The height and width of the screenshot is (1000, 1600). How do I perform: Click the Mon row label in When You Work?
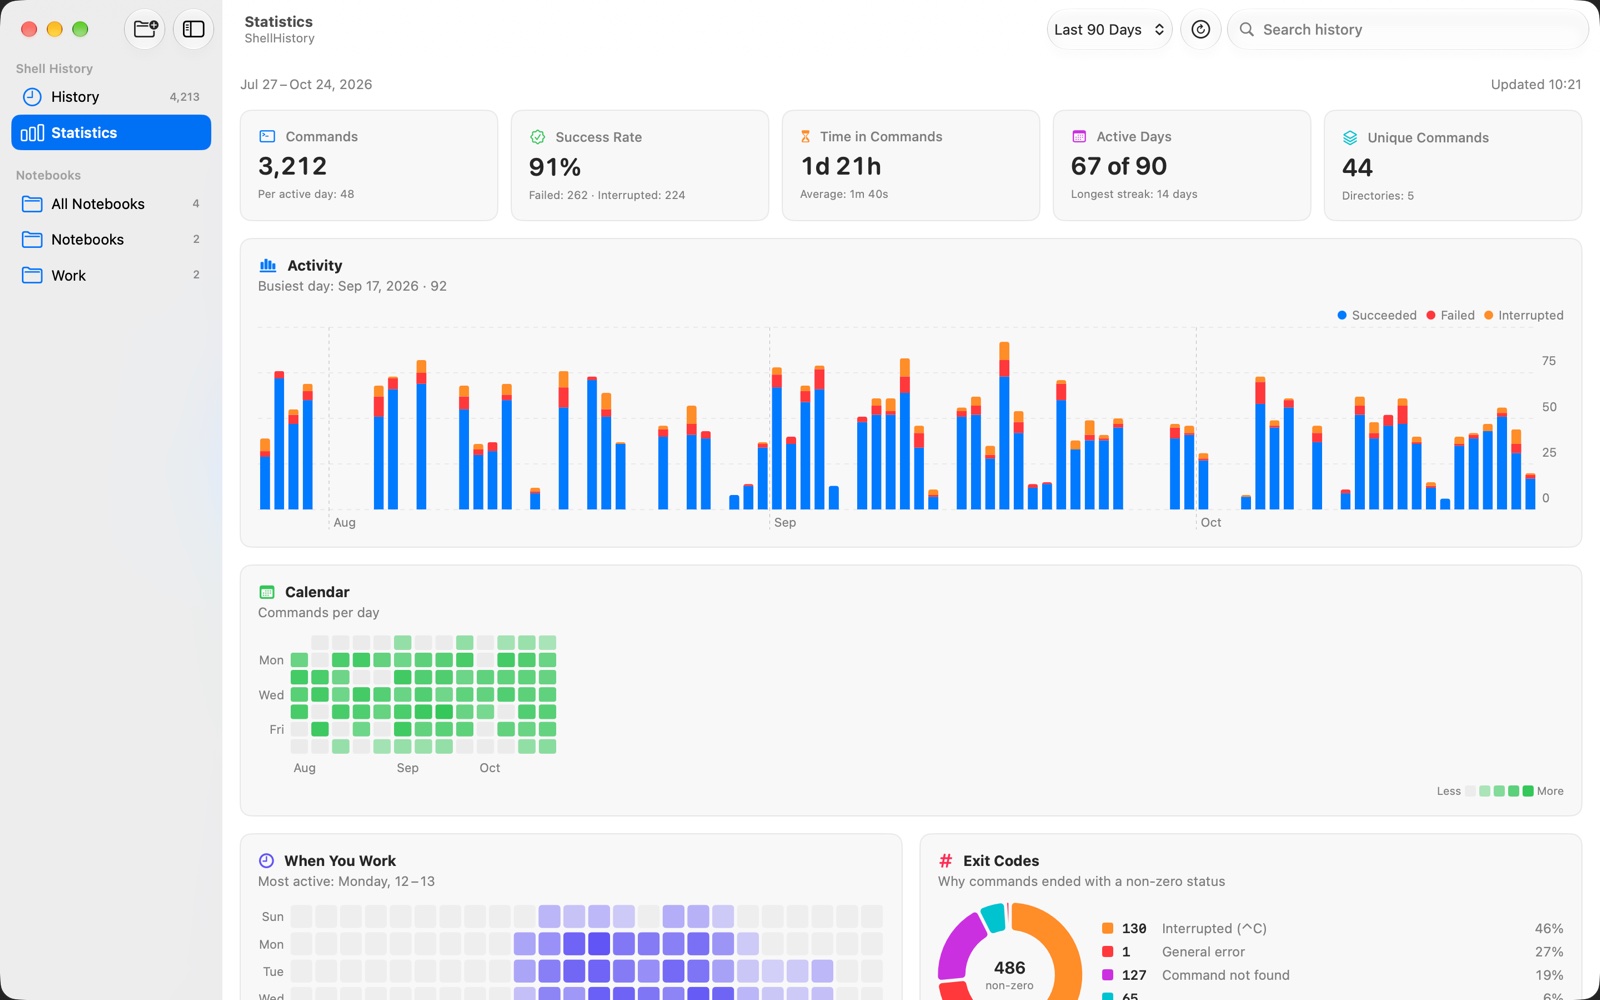click(272, 944)
